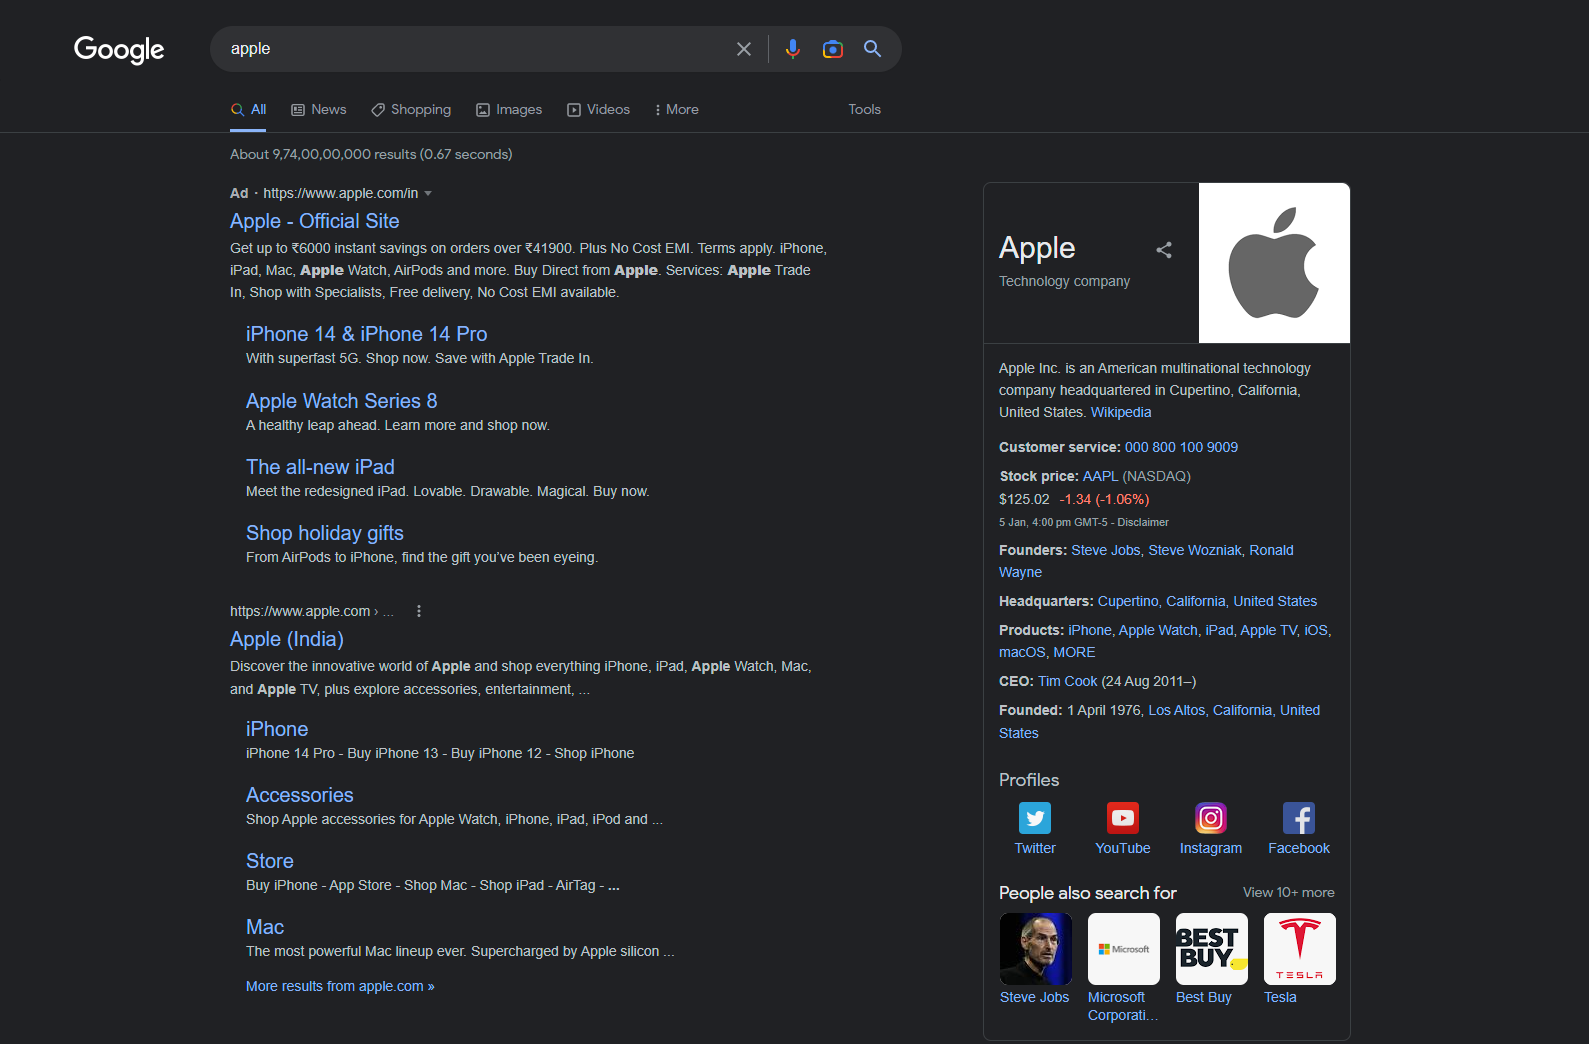This screenshot has height=1044, width=1589.
Task: Switch to the Images tab
Action: coord(509,109)
